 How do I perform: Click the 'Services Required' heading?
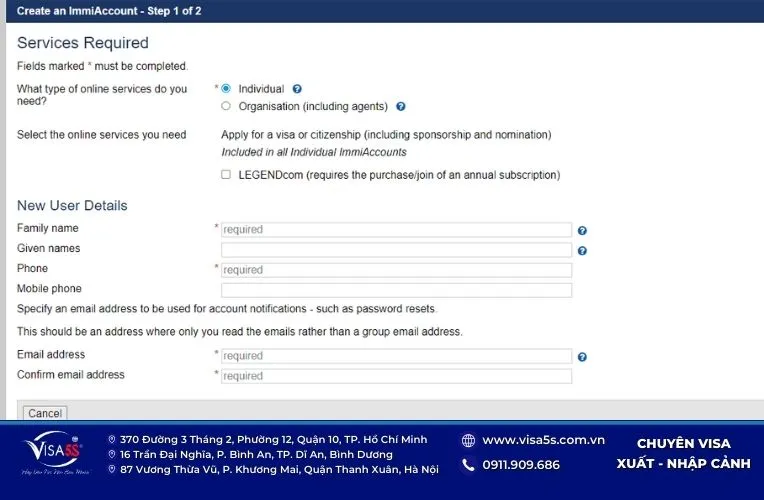pyautogui.click(x=83, y=43)
